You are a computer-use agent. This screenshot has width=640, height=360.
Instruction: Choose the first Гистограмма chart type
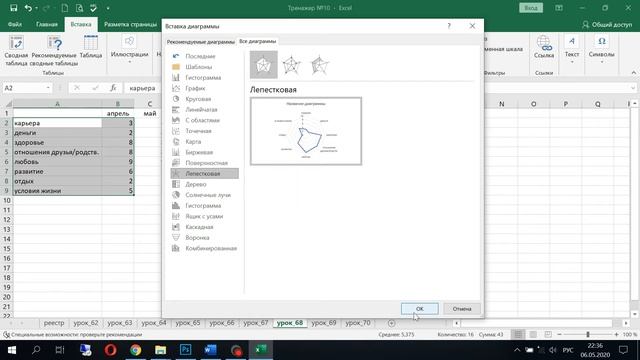(204, 78)
